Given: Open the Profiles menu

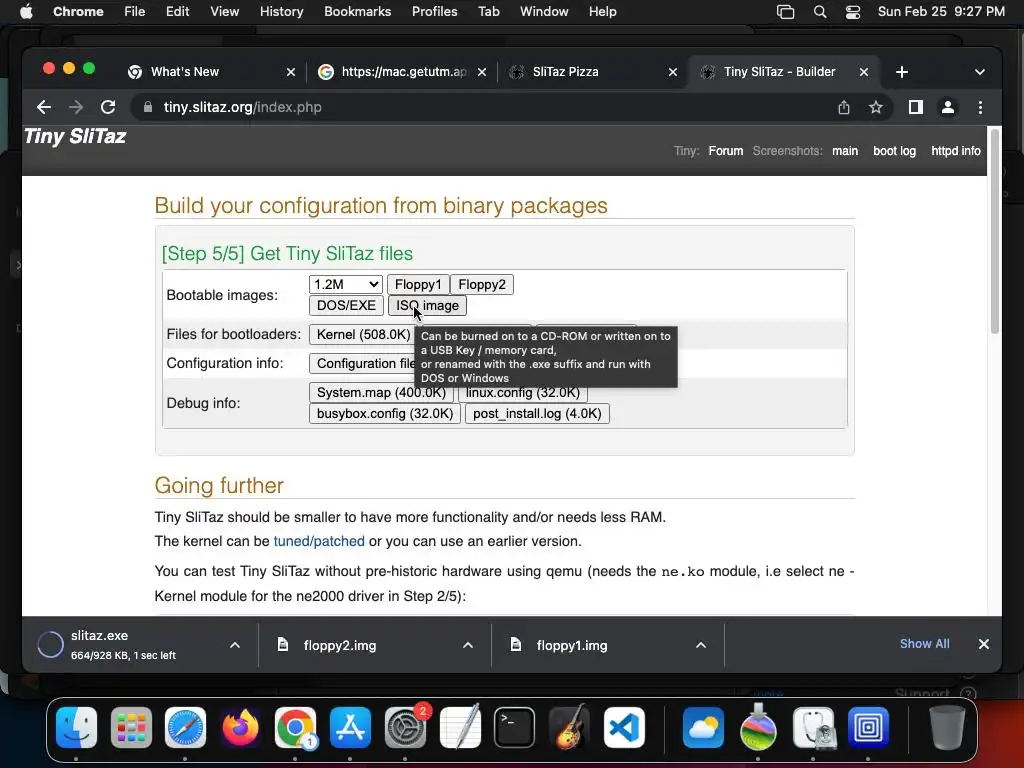Looking at the screenshot, I should point(434,12).
